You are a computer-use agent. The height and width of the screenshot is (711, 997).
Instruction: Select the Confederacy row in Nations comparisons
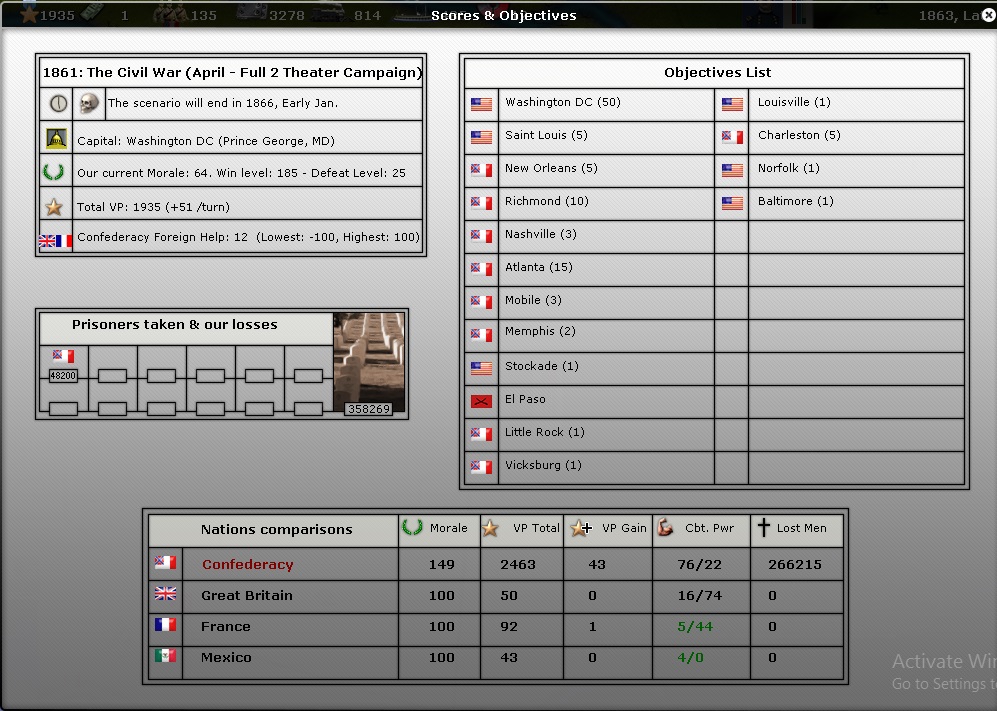tap(247, 564)
